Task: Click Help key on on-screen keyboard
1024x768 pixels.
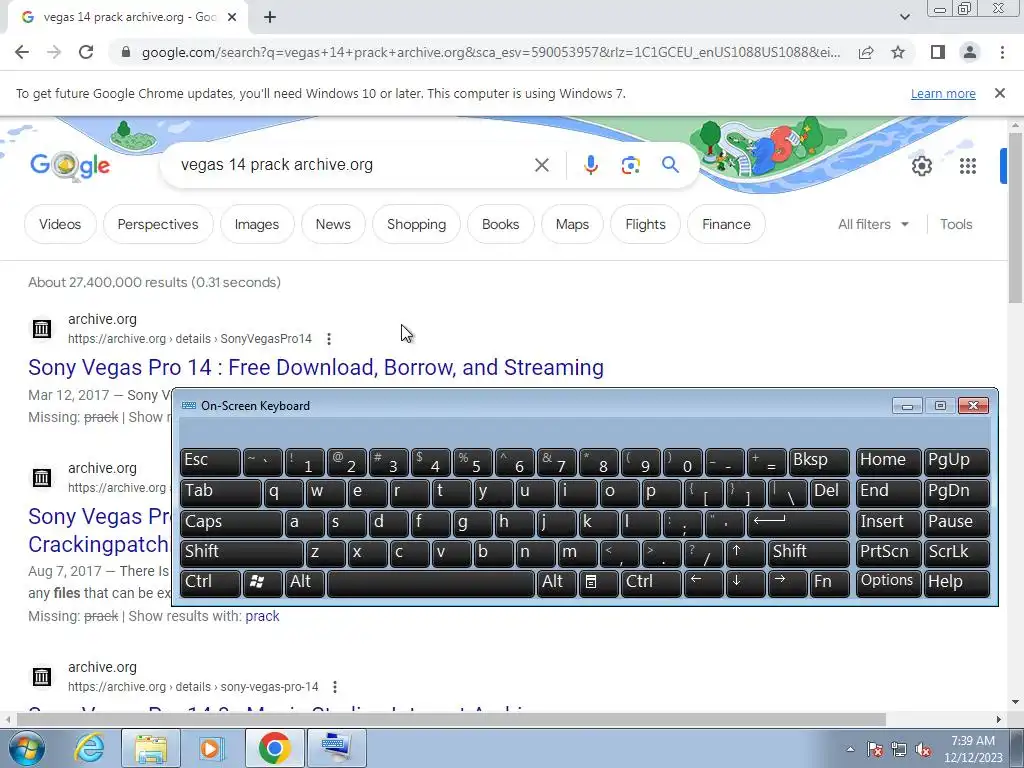Action: tap(956, 583)
